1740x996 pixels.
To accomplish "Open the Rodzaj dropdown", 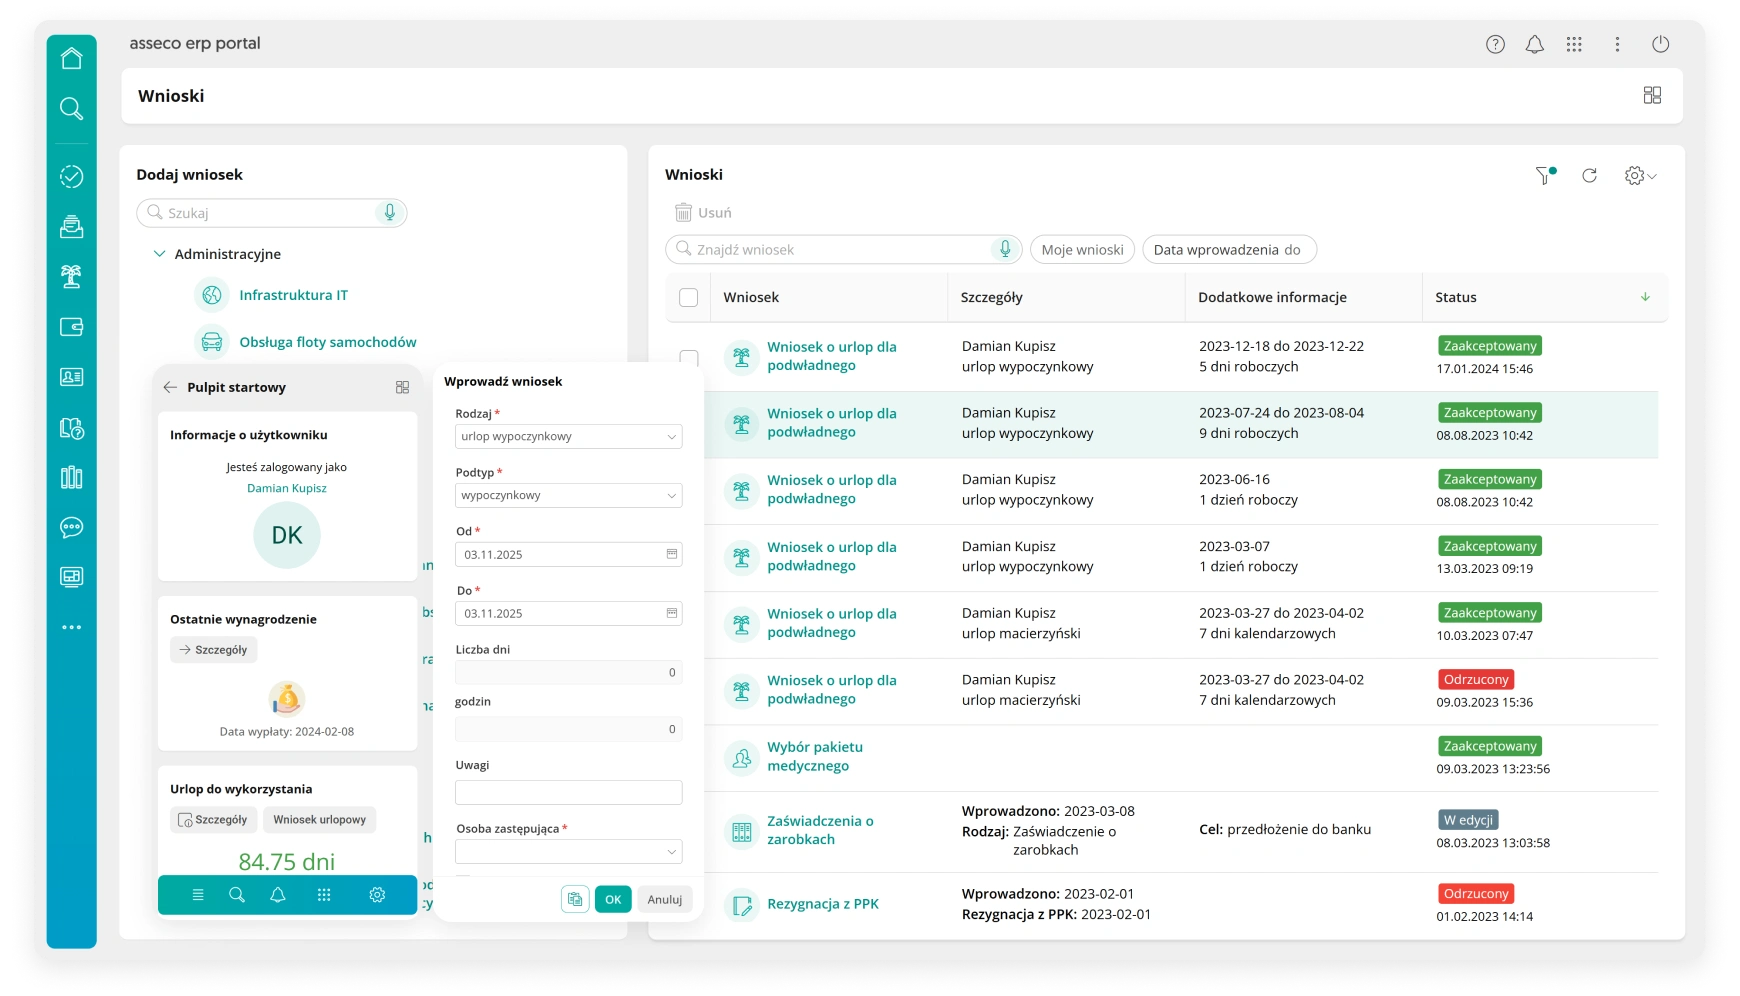I will (x=568, y=437).
